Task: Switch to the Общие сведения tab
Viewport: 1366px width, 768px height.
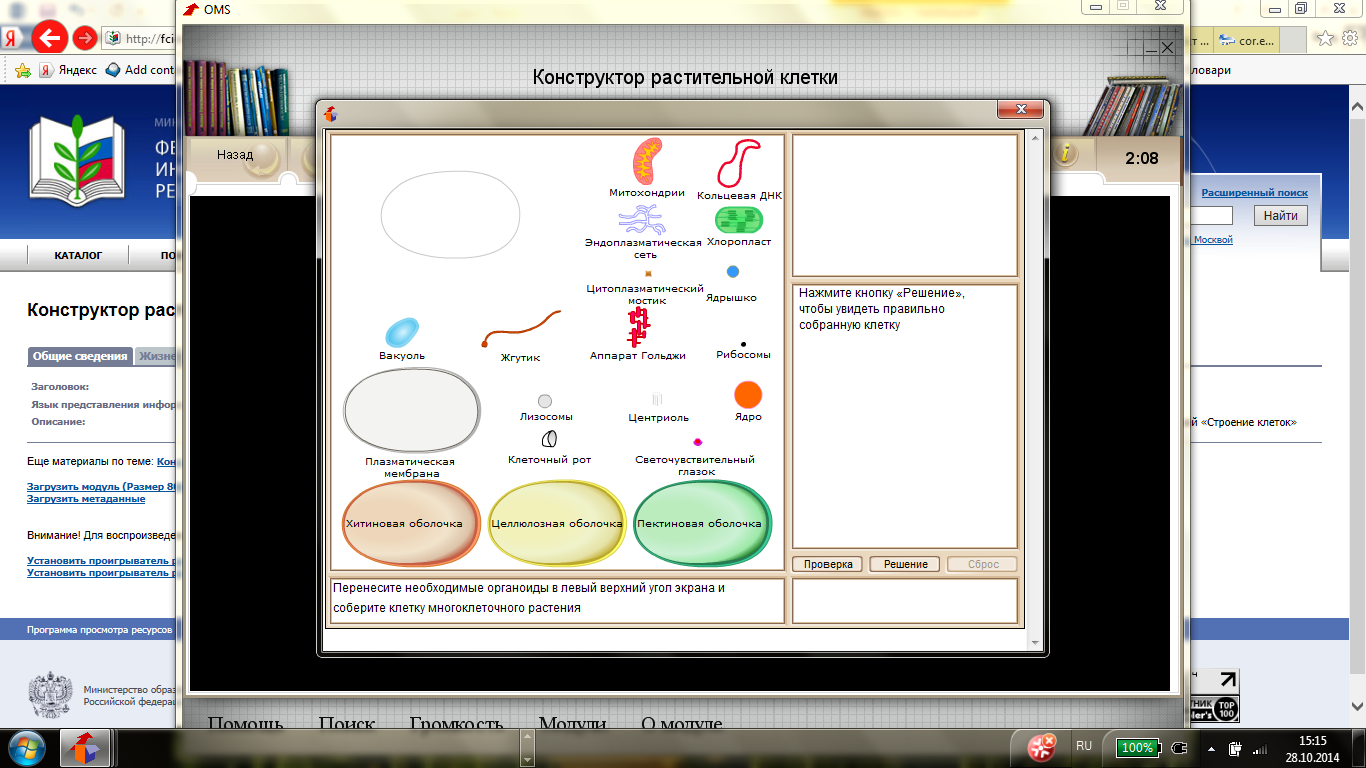Action: click(x=80, y=356)
